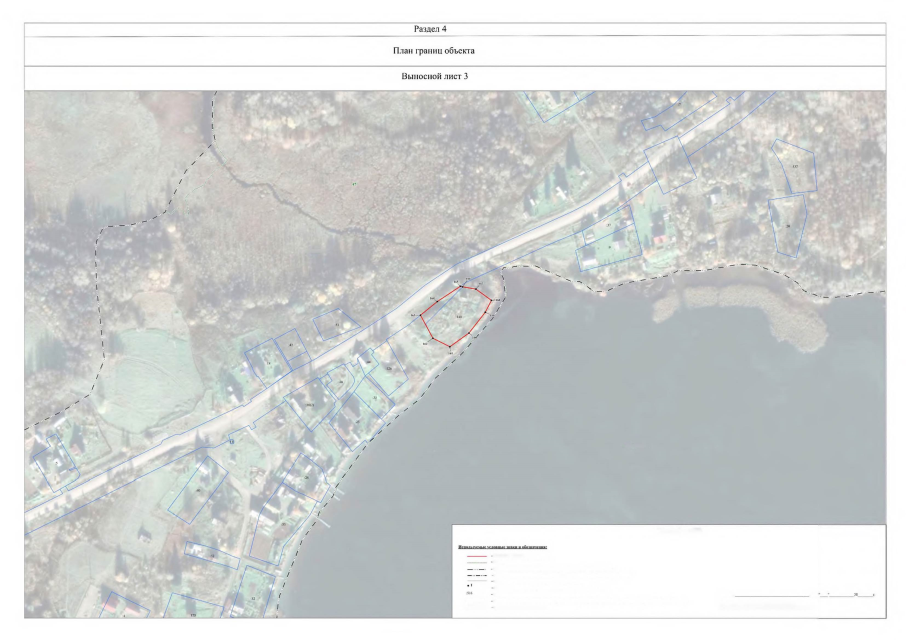Click the small blue marker on the road

(232, 440)
